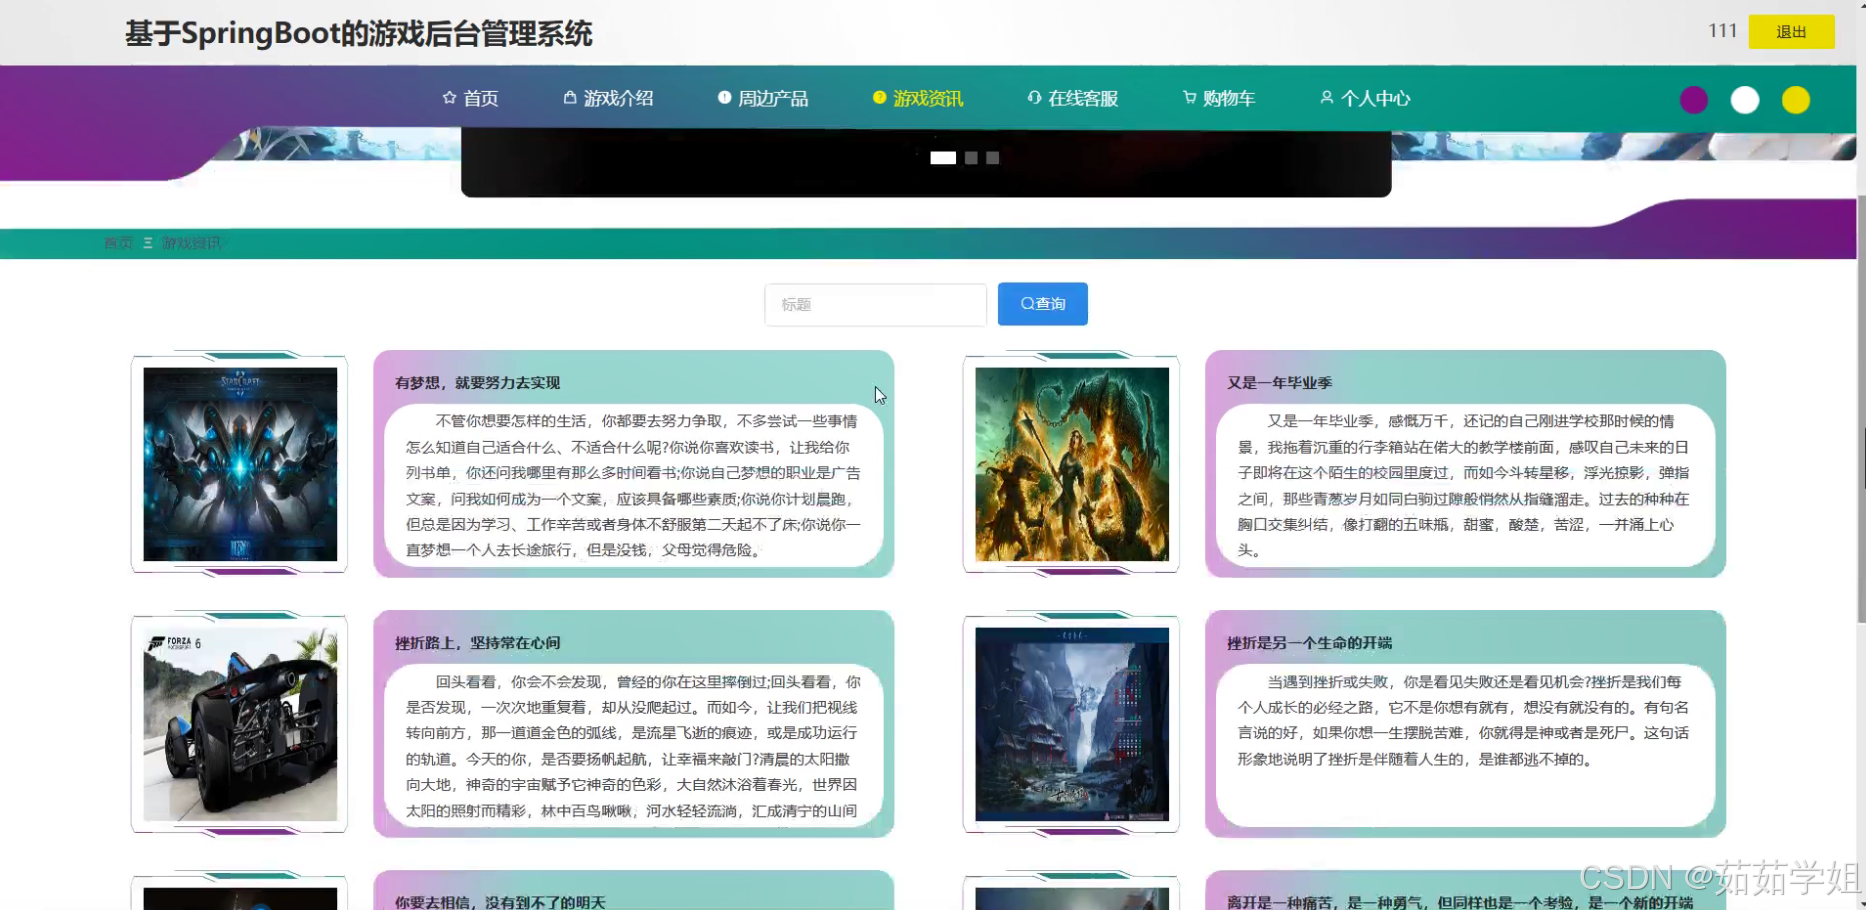Click 游戏资讯 in the breadcrumb
This screenshot has height=910, width=1866.
(192, 243)
